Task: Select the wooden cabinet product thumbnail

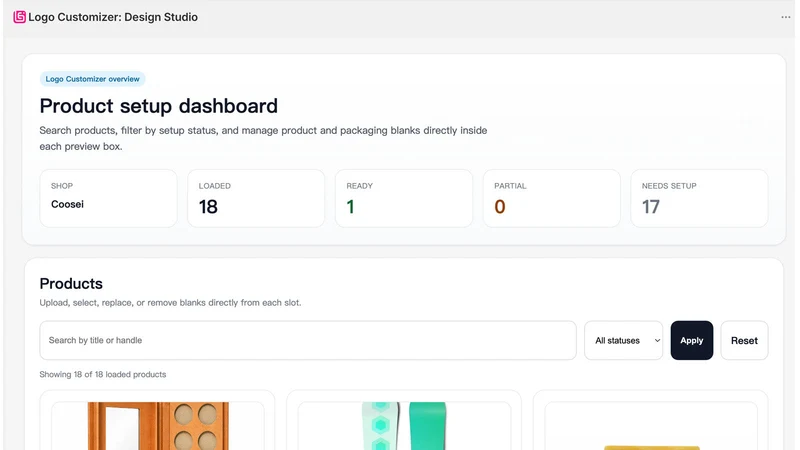Action: (x=158, y=426)
